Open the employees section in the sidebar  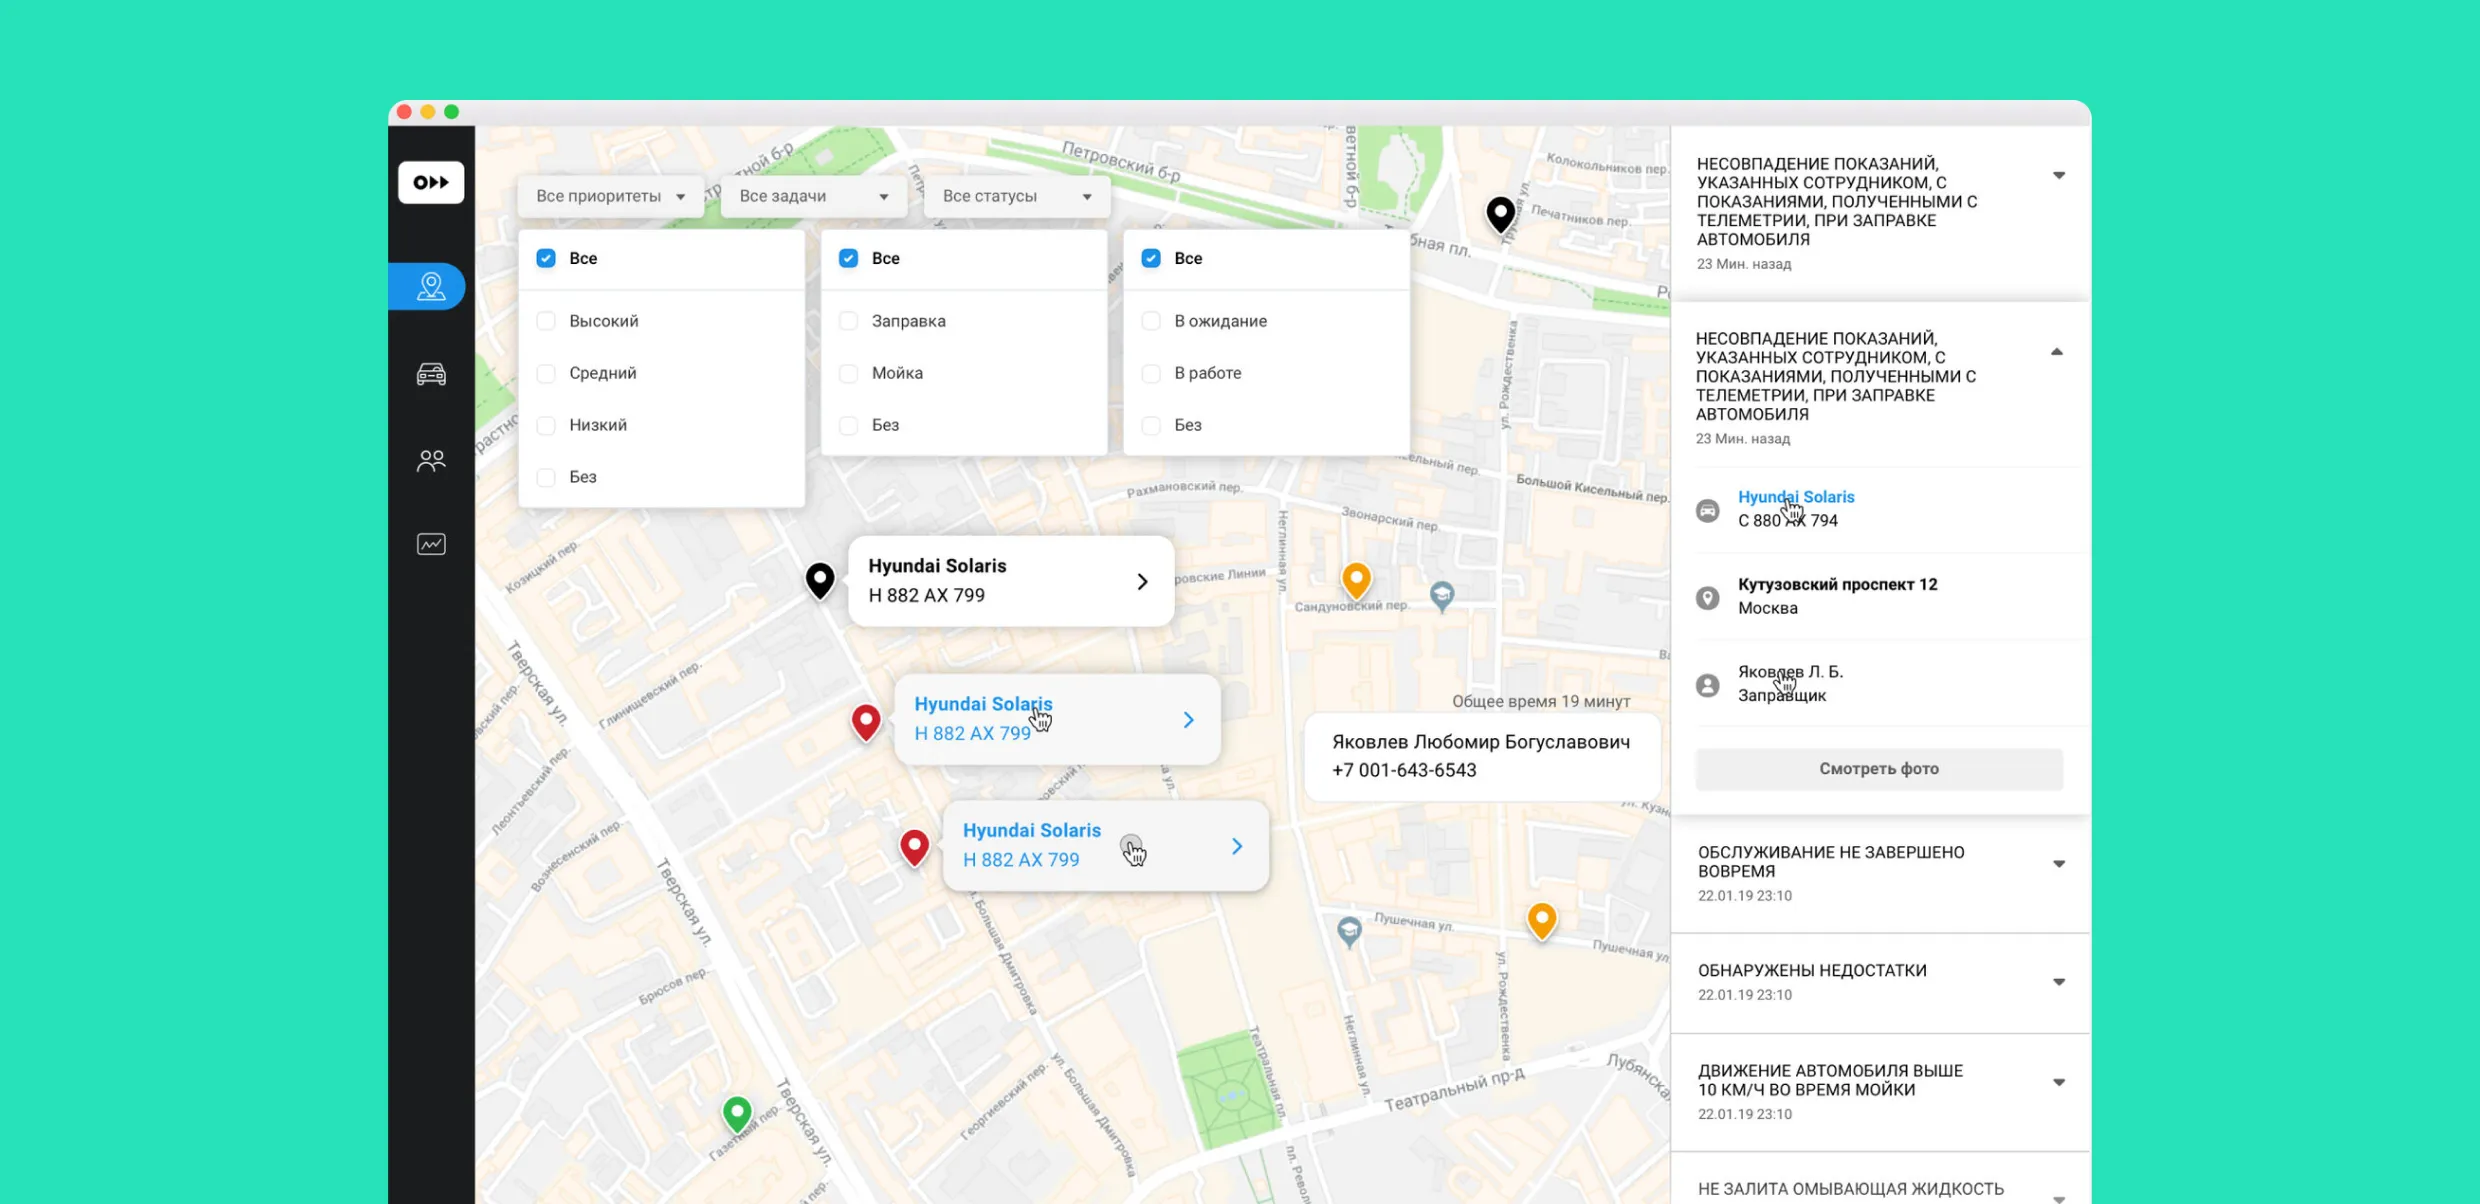point(431,460)
